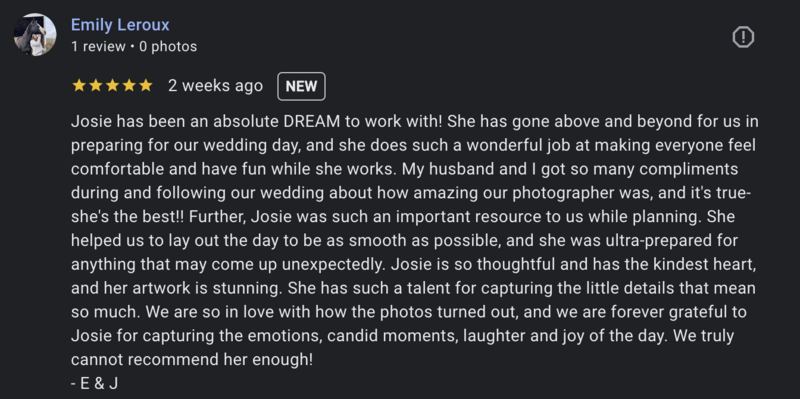Click the third yellow rating star

click(112, 85)
